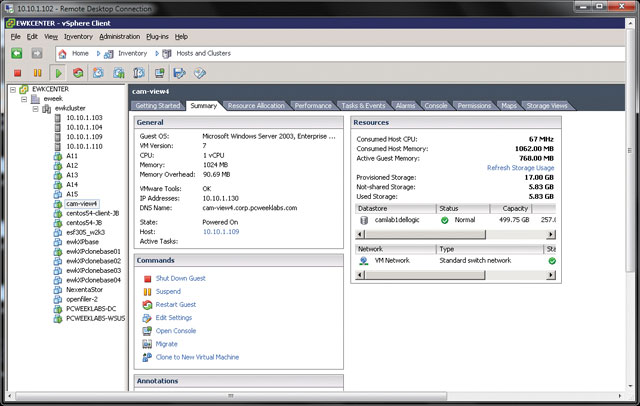Switch to the Console tab
This screenshot has width=640, height=406.
point(436,106)
